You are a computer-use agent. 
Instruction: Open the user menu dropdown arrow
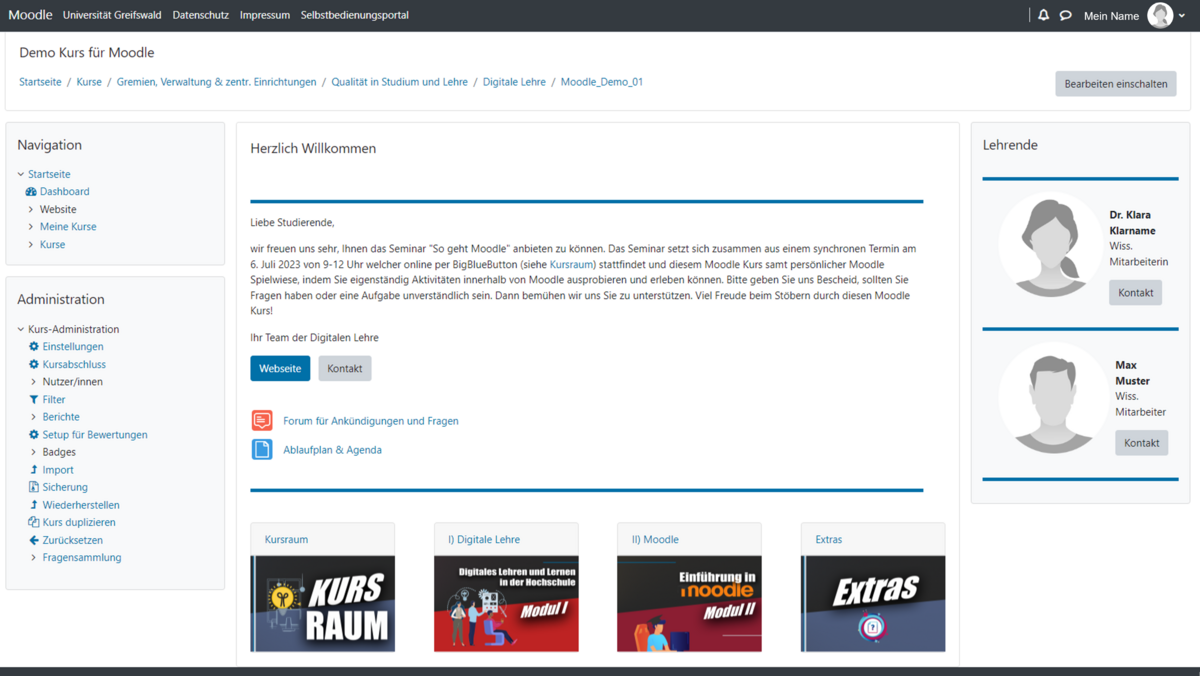coord(1183,16)
